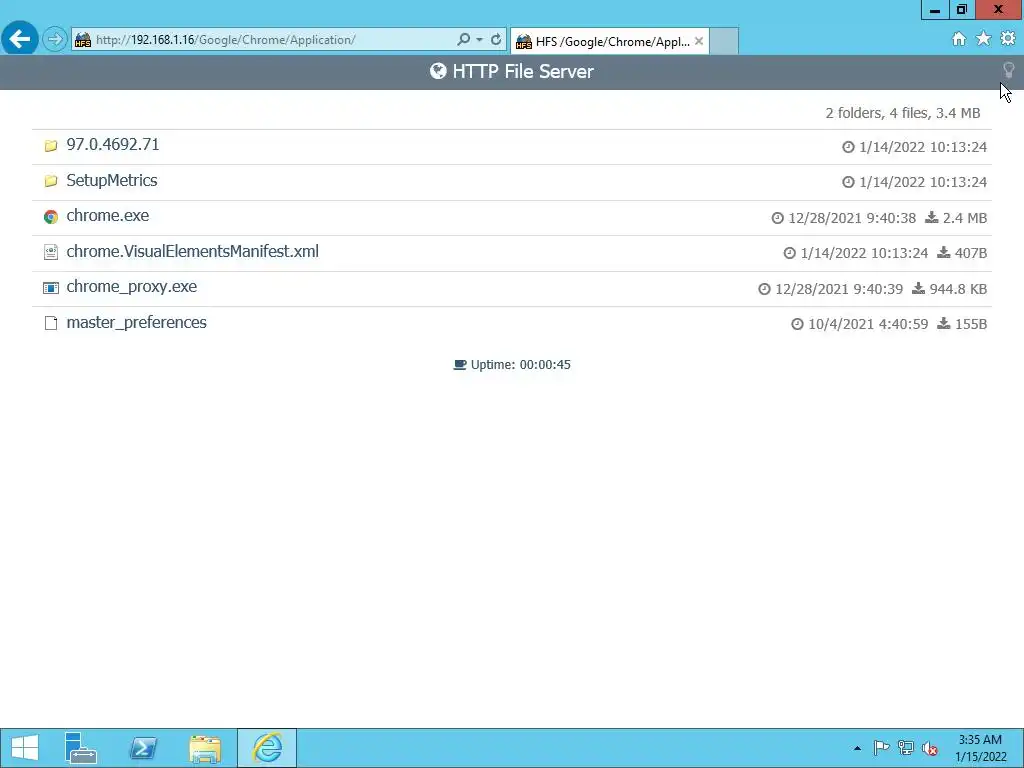Click the download icon next to 944.8 KB
Viewport: 1024px width, 768px height.
918,288
